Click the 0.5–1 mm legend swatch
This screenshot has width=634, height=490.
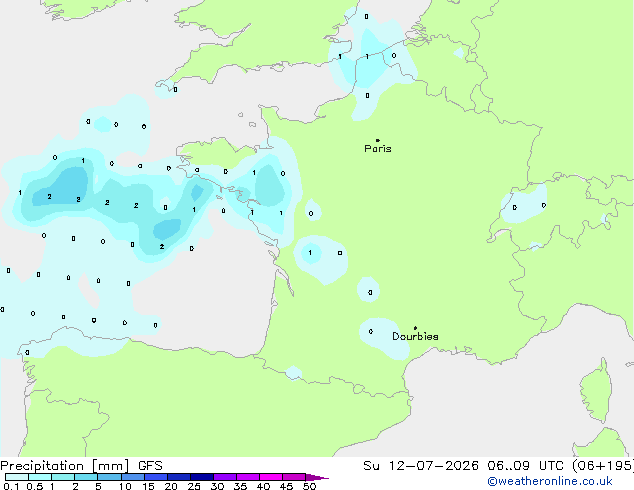point(40,477)
